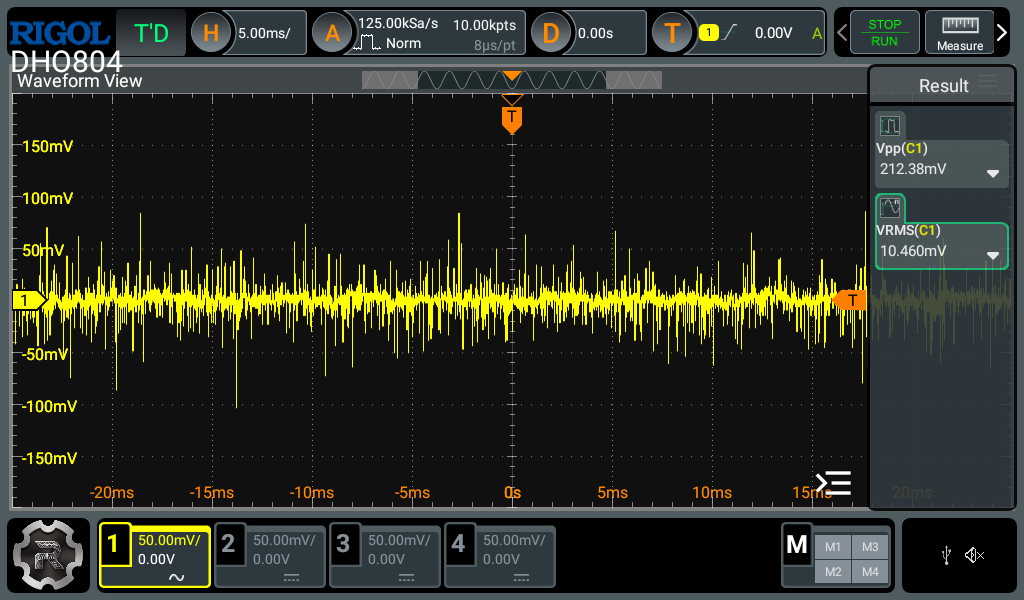Open the Rigol gear main menu icon
Screen dimensions: 1024x600
pos(50,555)
